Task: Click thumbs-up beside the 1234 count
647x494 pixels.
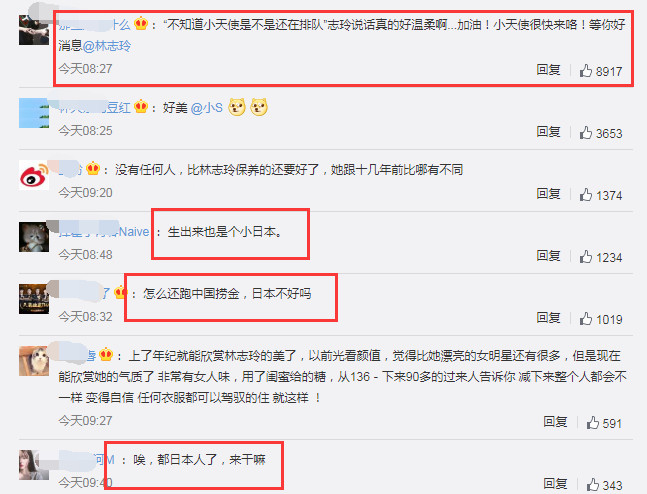Action: 586,257
